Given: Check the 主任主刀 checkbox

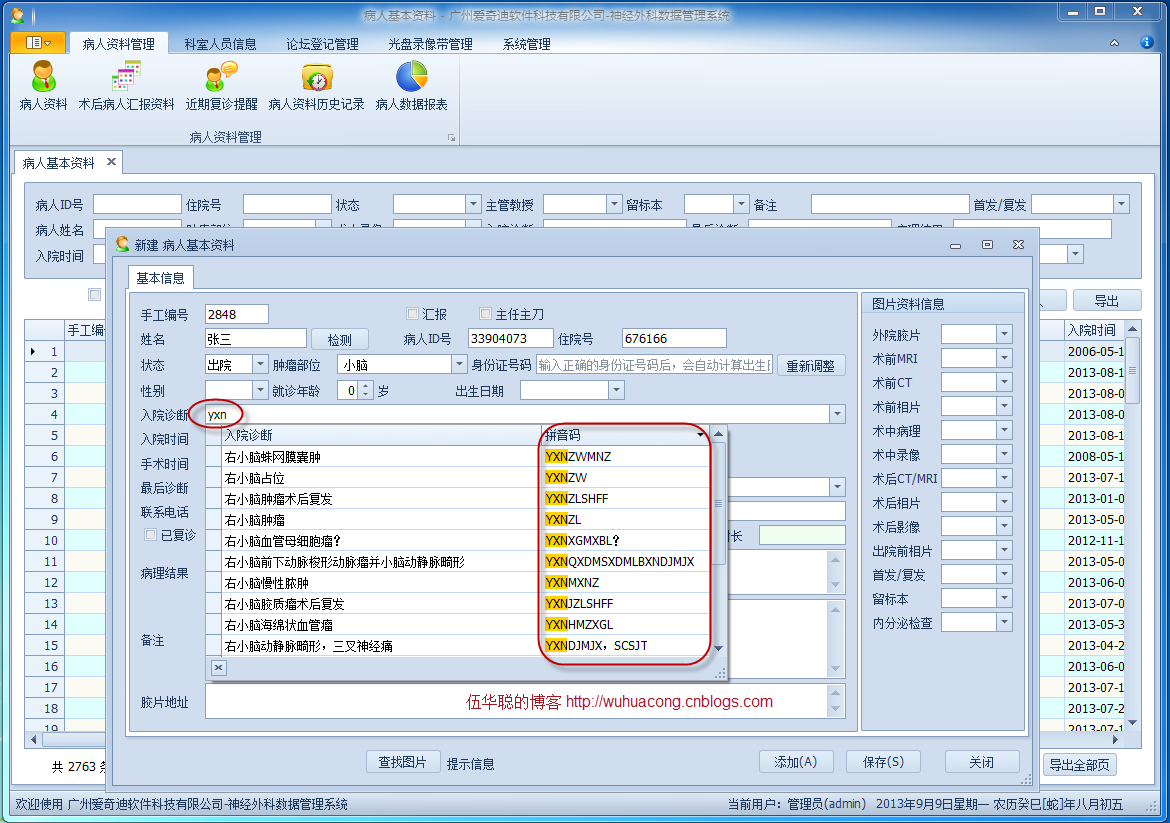Looking at the screenshot, I should (486, 313).
